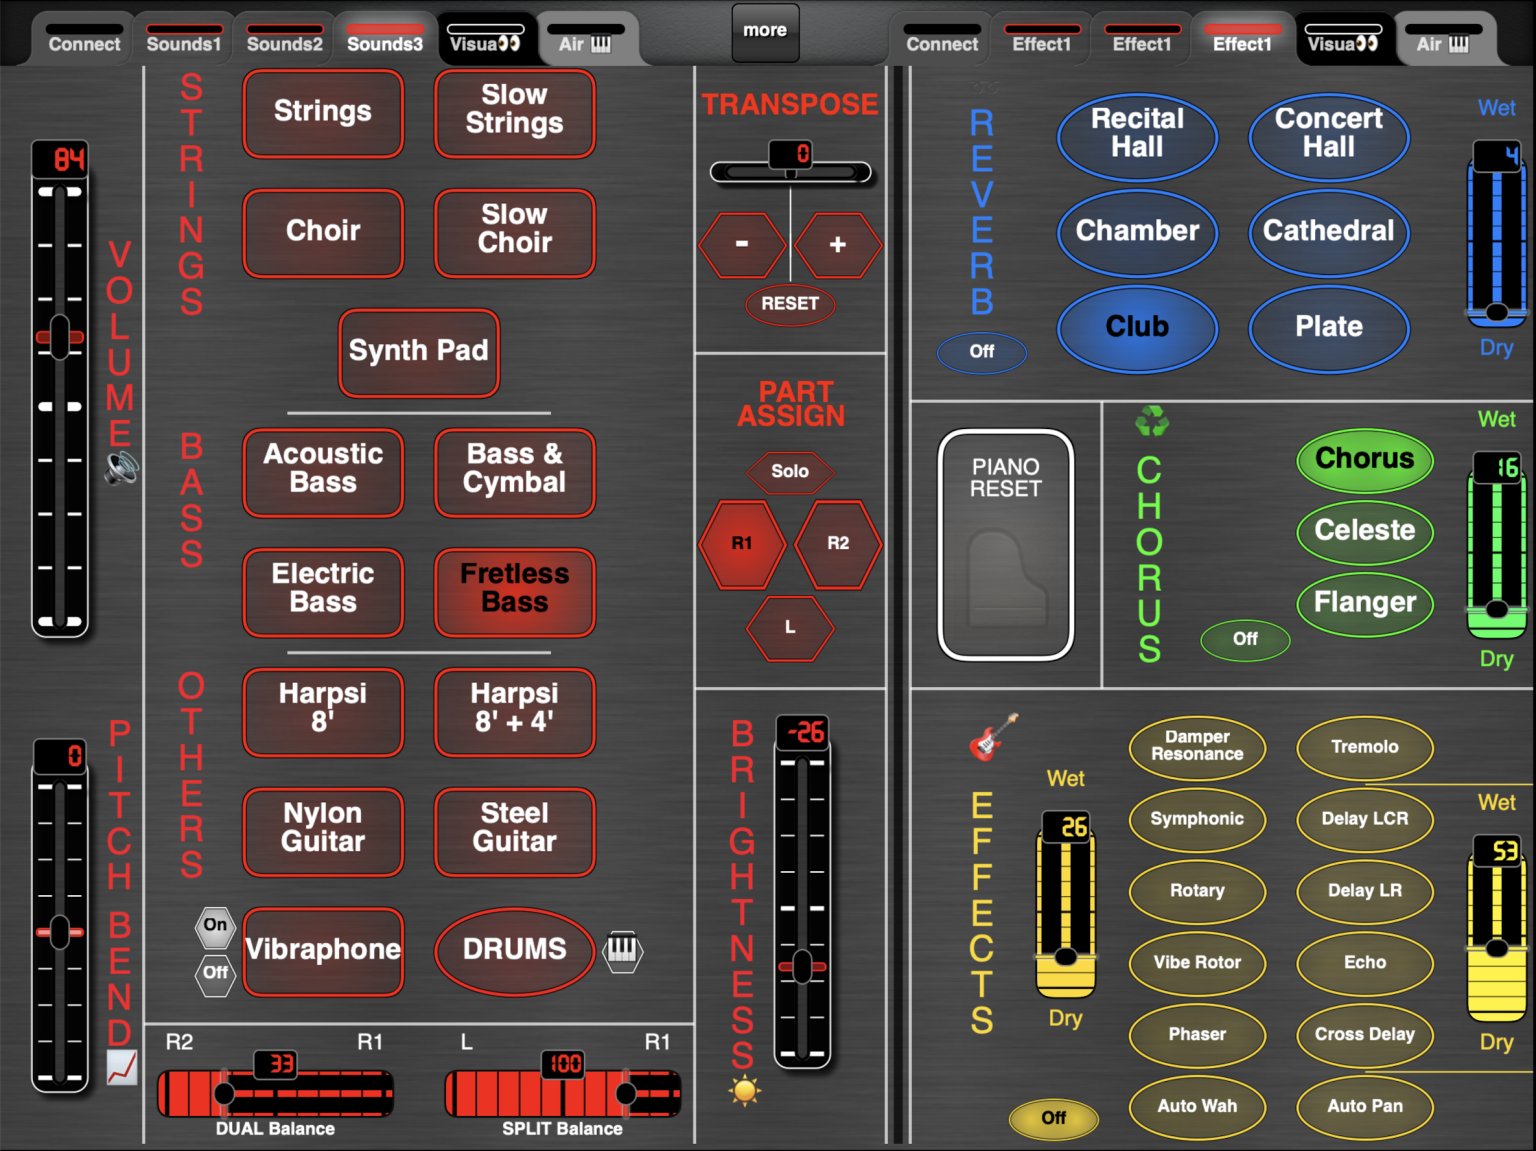Open the left Connect tab
This screenshot has height=1151, width=1536.
tap(85, 40)
